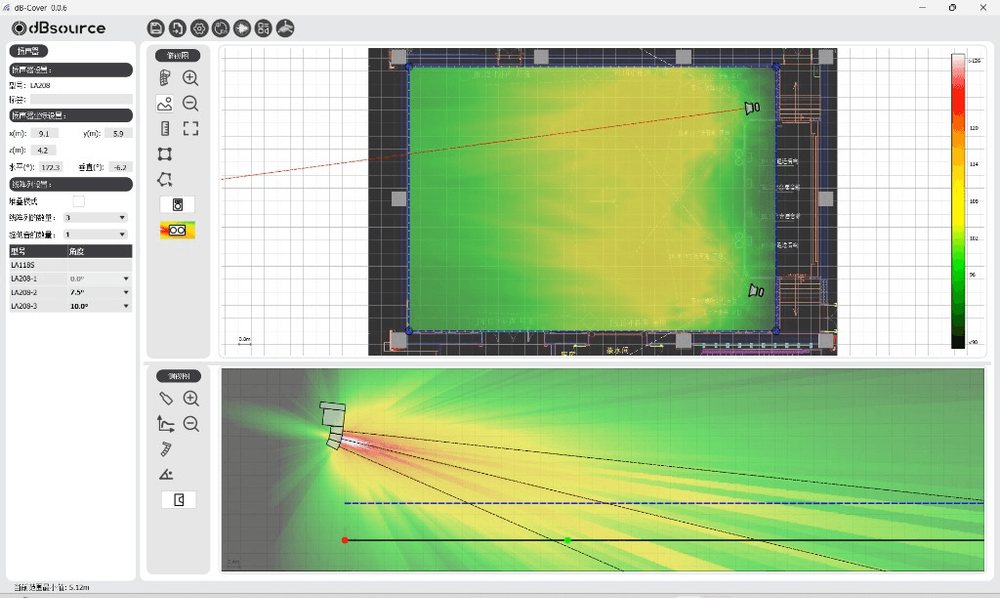Expand the LA208-2 angle dropdown at 7.5°
1000x598 pixels.
(x=99, y=293)
